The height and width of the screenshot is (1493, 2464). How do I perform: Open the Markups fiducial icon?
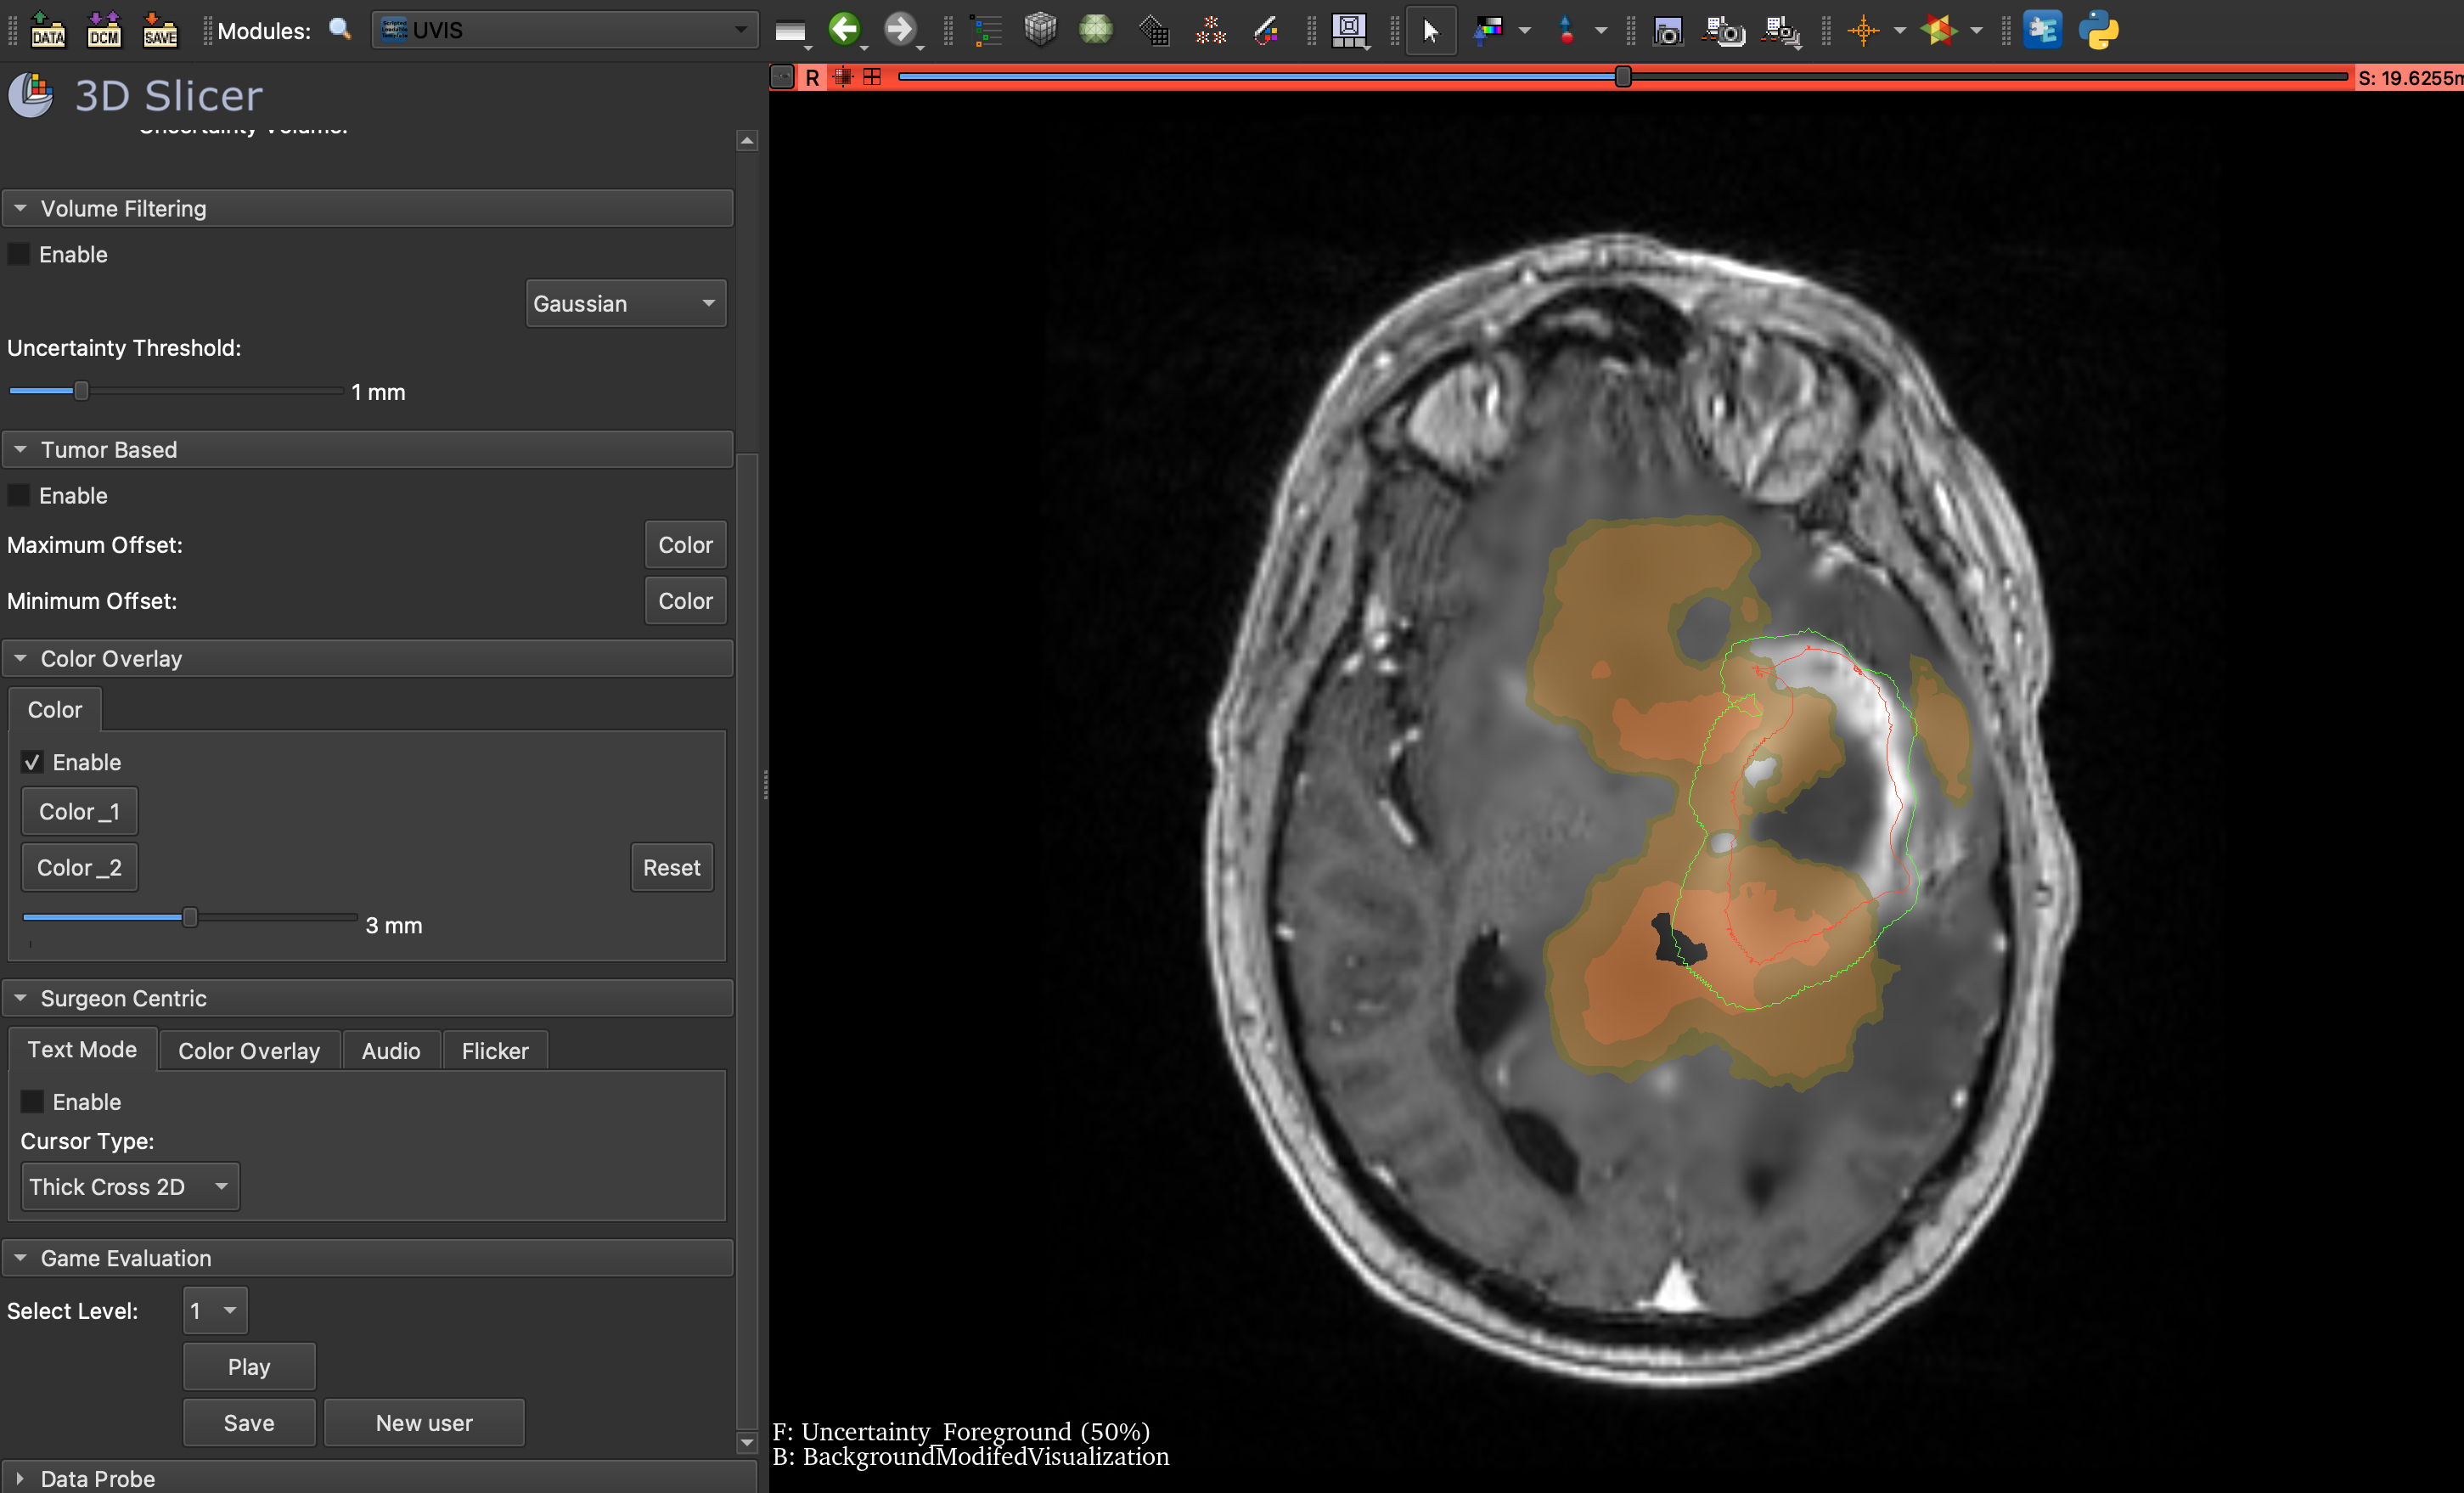tap(1210, 30)
